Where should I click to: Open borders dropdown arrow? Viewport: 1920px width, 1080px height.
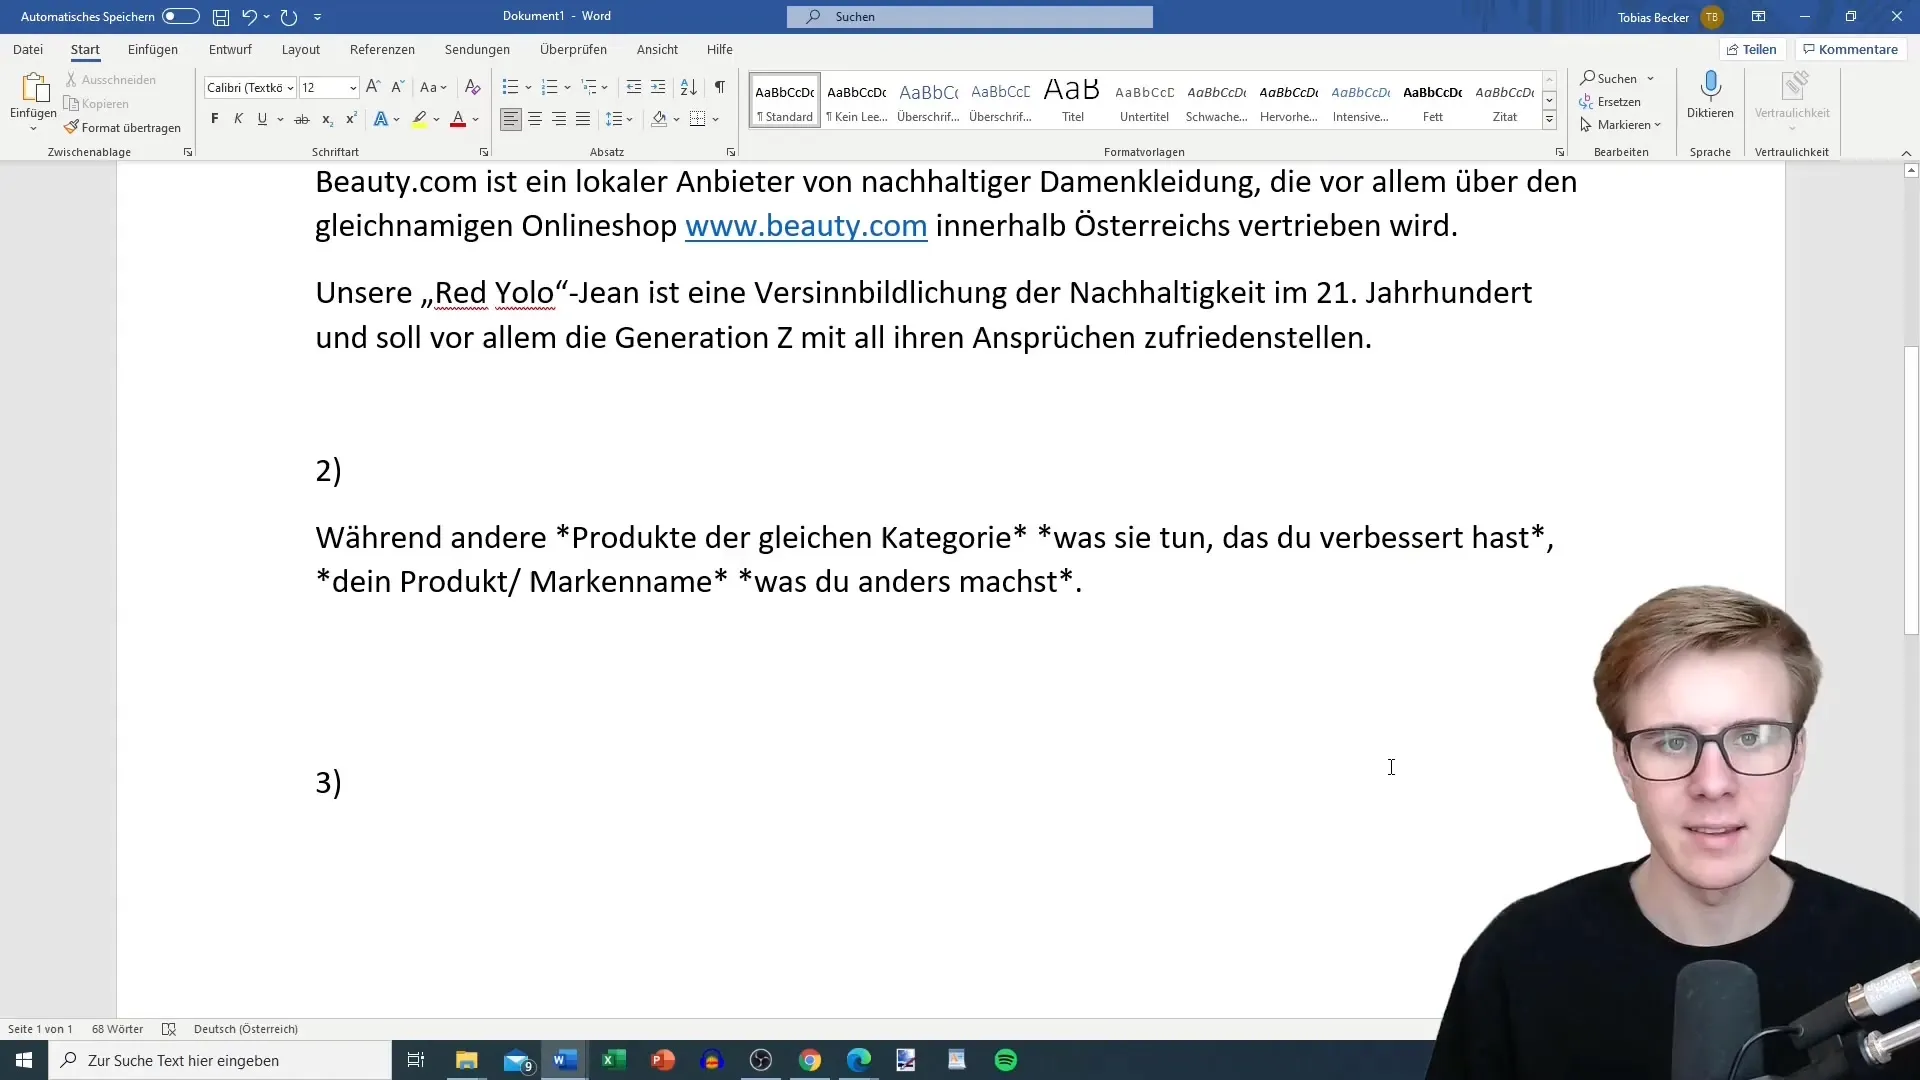(x=716, y=120)
